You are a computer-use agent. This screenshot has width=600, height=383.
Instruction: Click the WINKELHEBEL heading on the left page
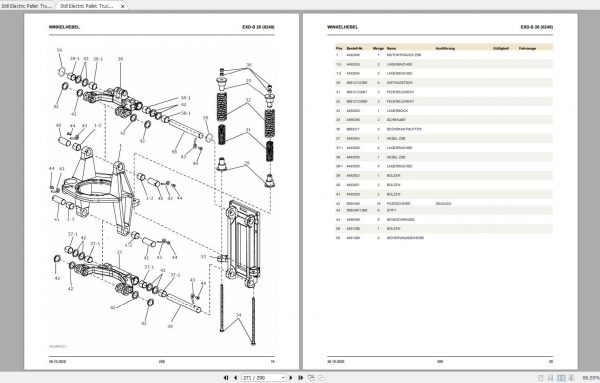(64, 27)
